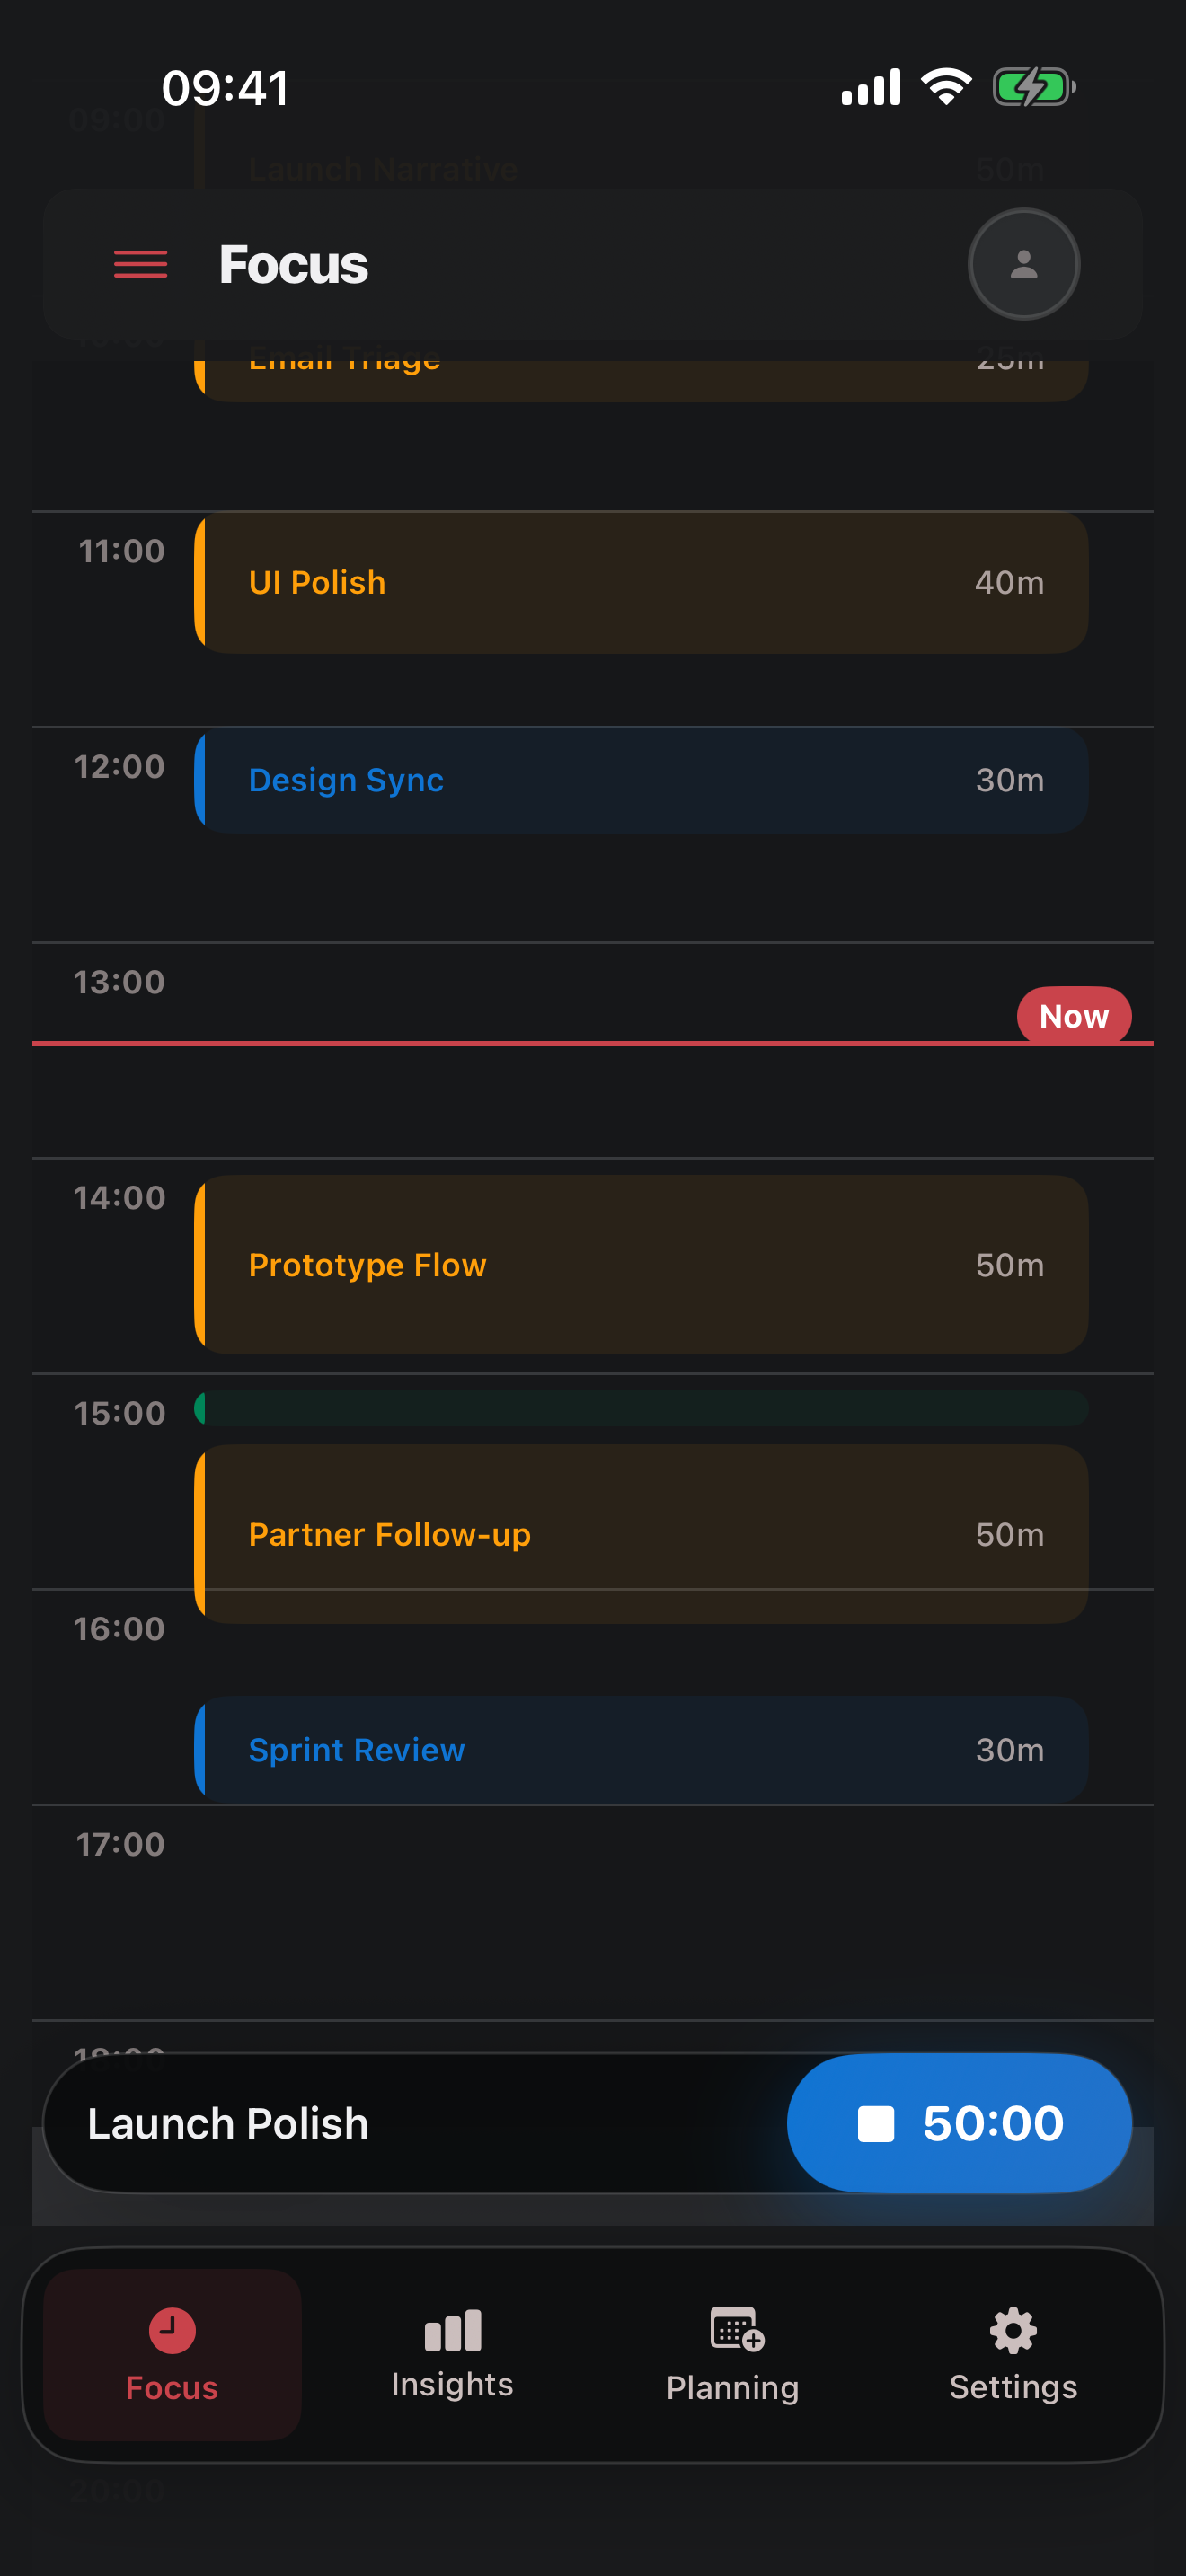Stop the 50:00 timer button

(959, 2123)
